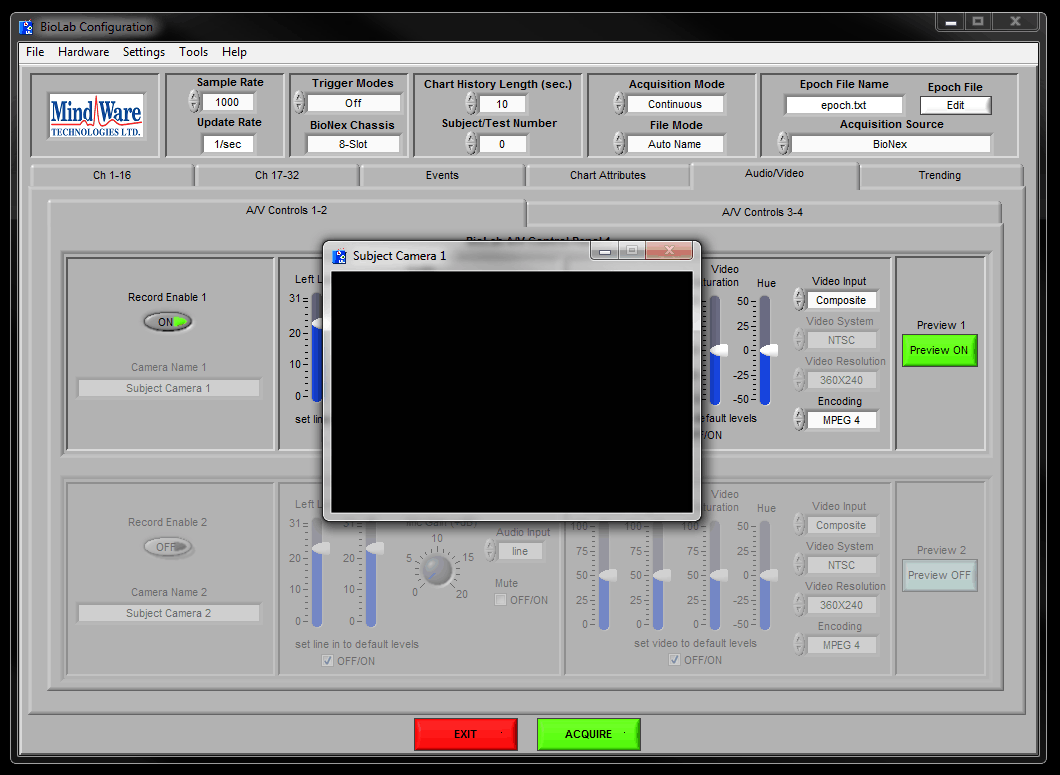
Task: Click the Camera Name 2 field
Action: click(168, 613)
